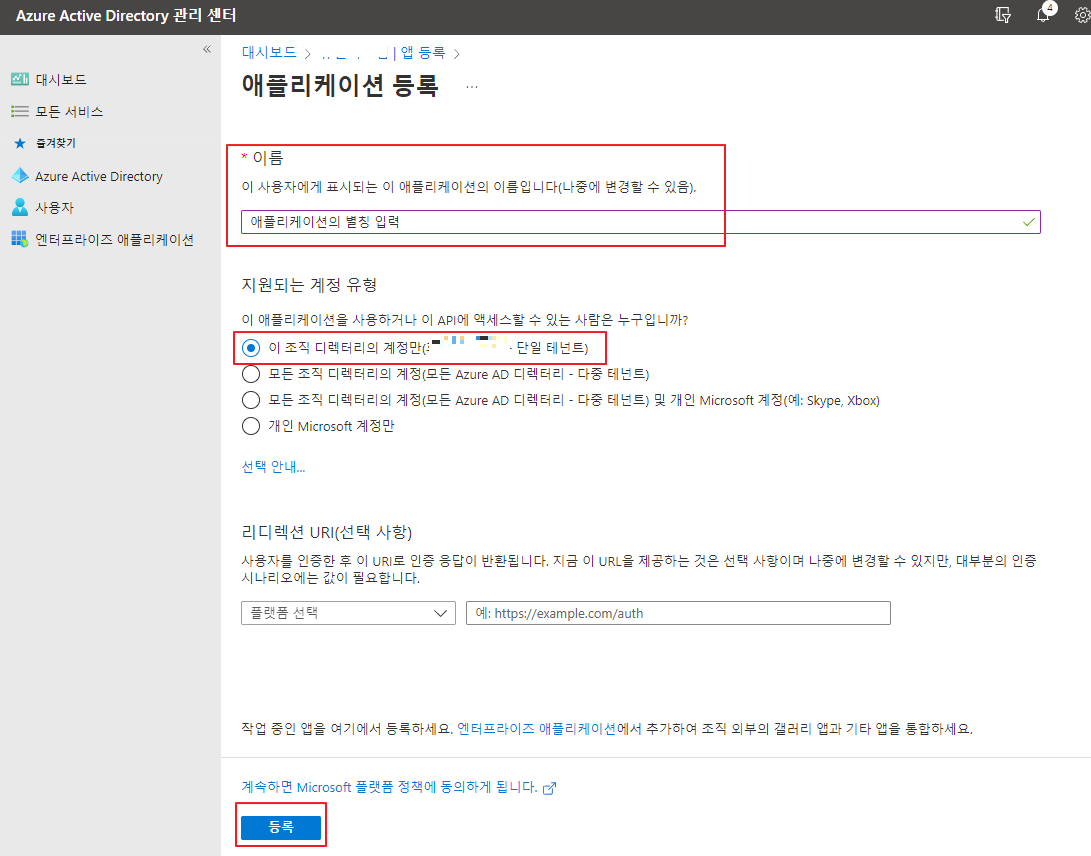Image resolution: width=1091 pixels, height=856 pixels.
Task: Click '엔터프라이즈 애플리케이션' link in footer text
Action: (x=536, y=729)
